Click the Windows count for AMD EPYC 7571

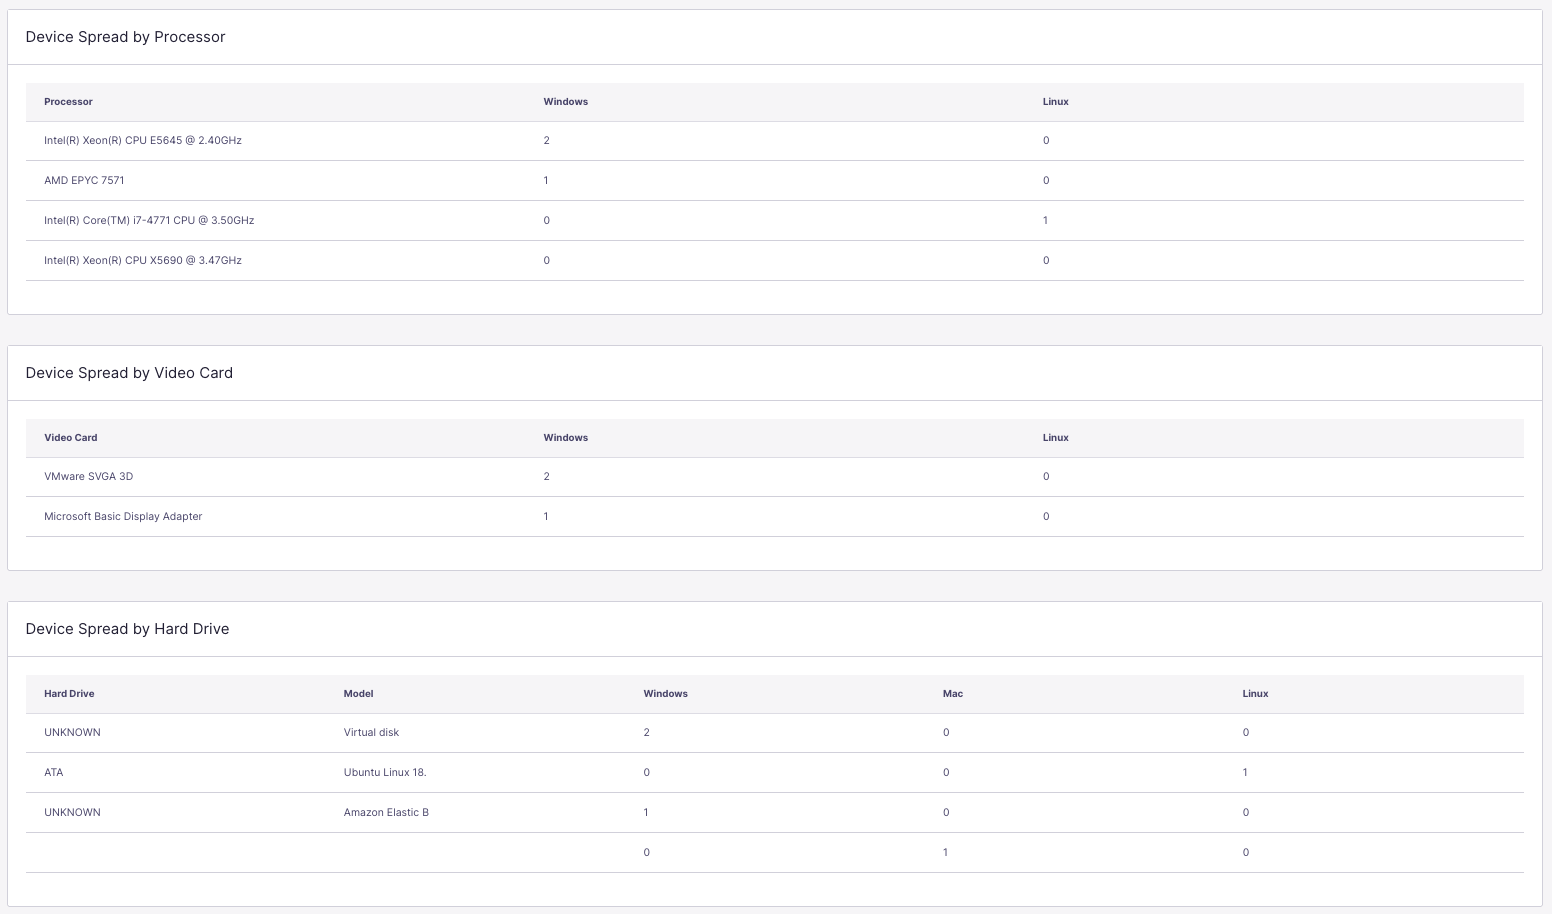tap(546, 180)
